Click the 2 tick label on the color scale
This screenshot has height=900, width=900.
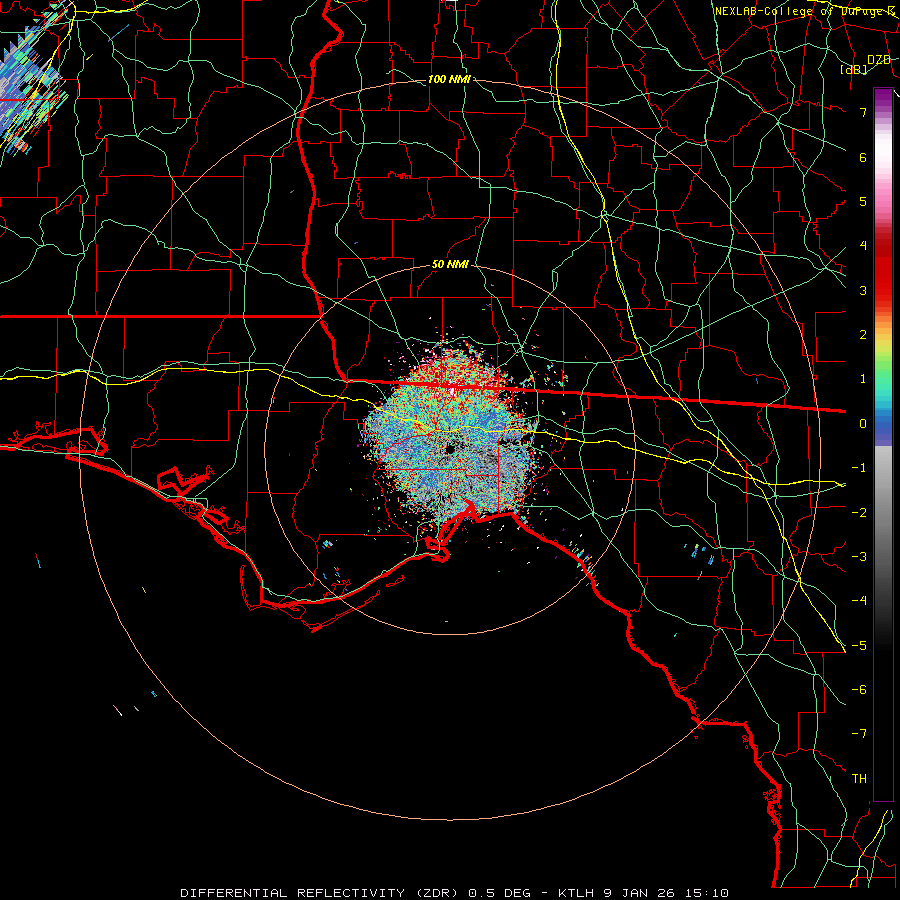(863, 335)
